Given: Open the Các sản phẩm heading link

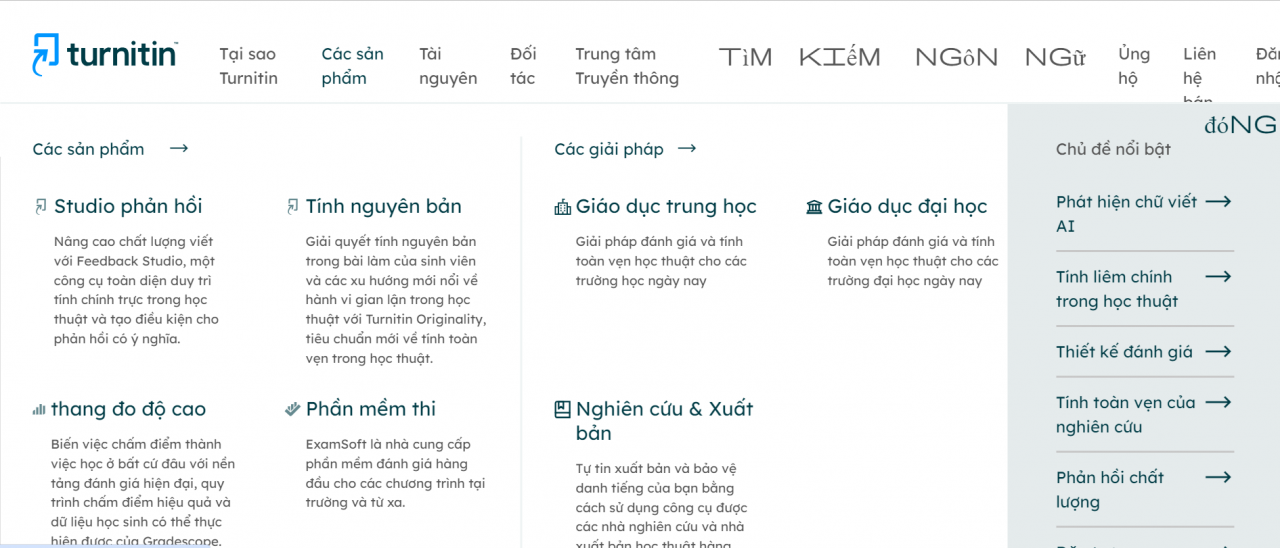Looking at the screenshot, I should 88,149.
